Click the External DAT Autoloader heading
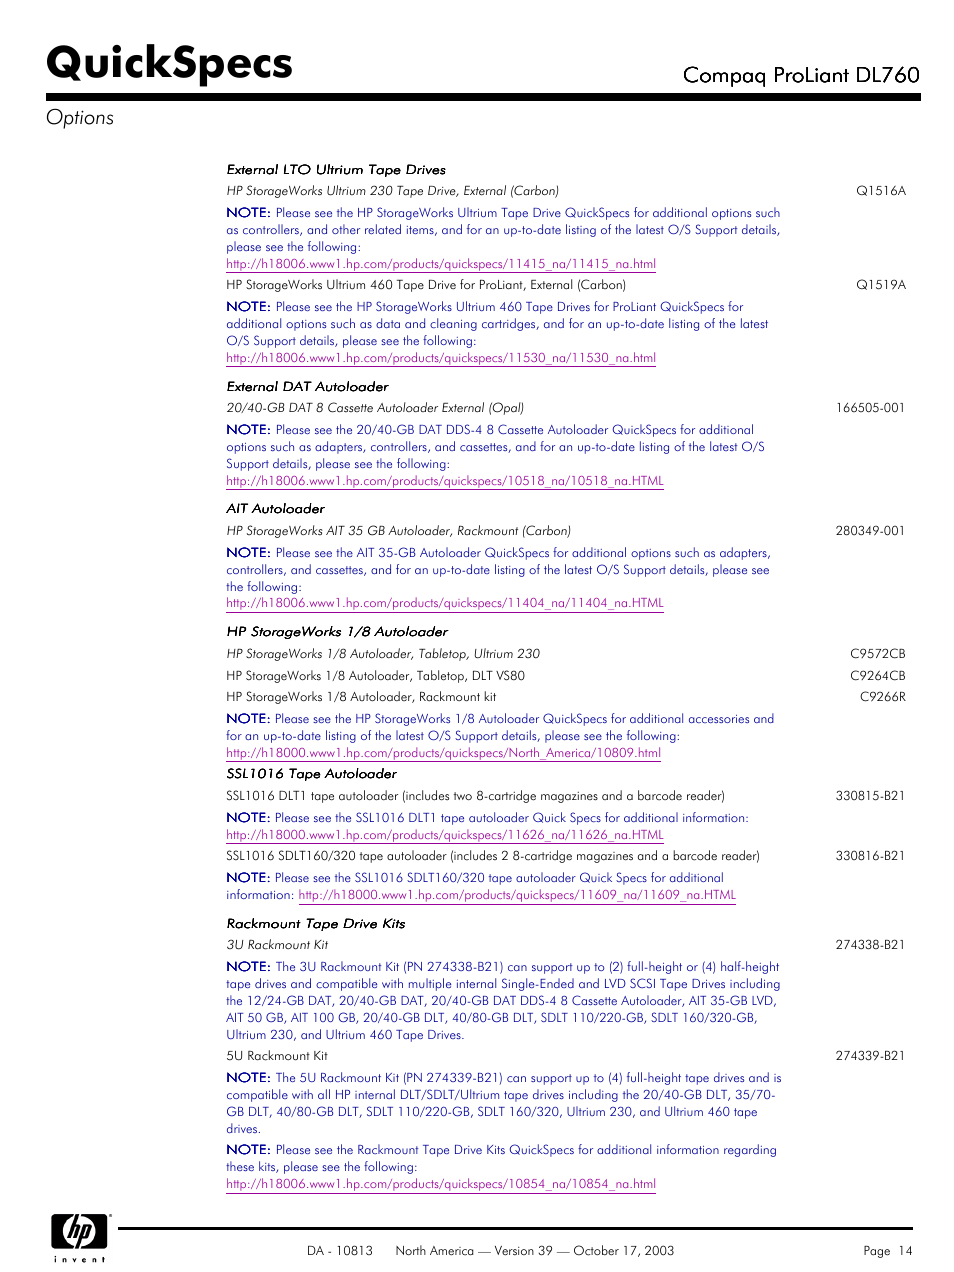Viewport: 954px width, 1272px height. 307,387
